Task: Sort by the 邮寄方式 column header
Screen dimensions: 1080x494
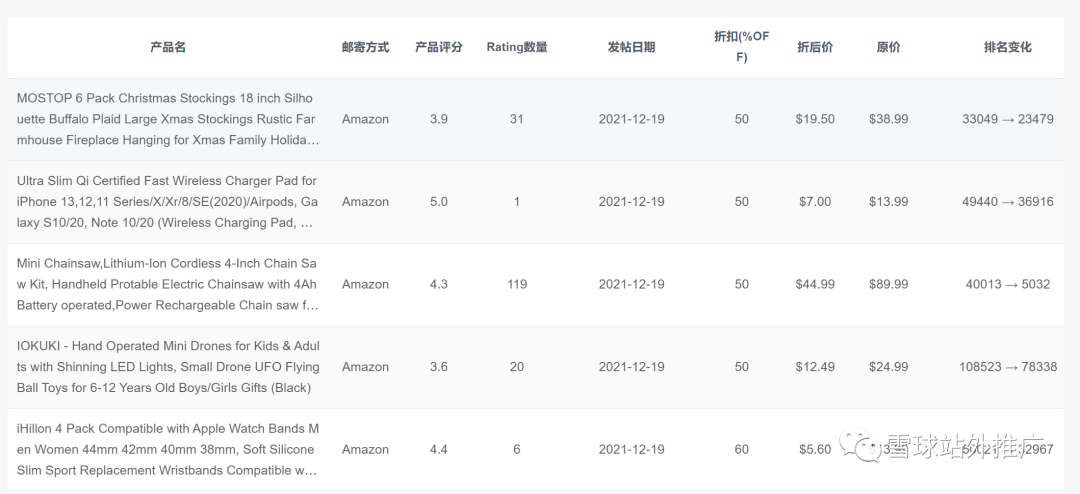Action: pos(365,47)
